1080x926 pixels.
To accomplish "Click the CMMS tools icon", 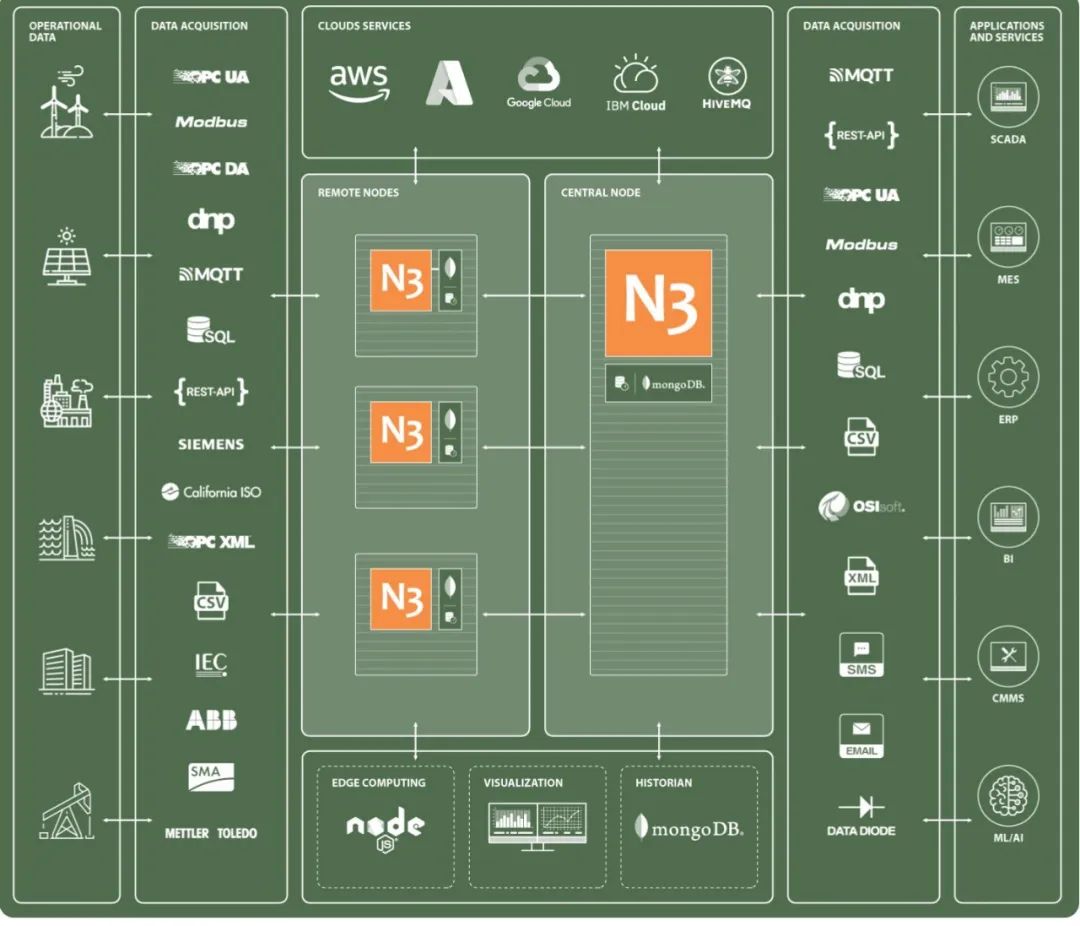I will pyautogui.click(x=1008, y=656).
